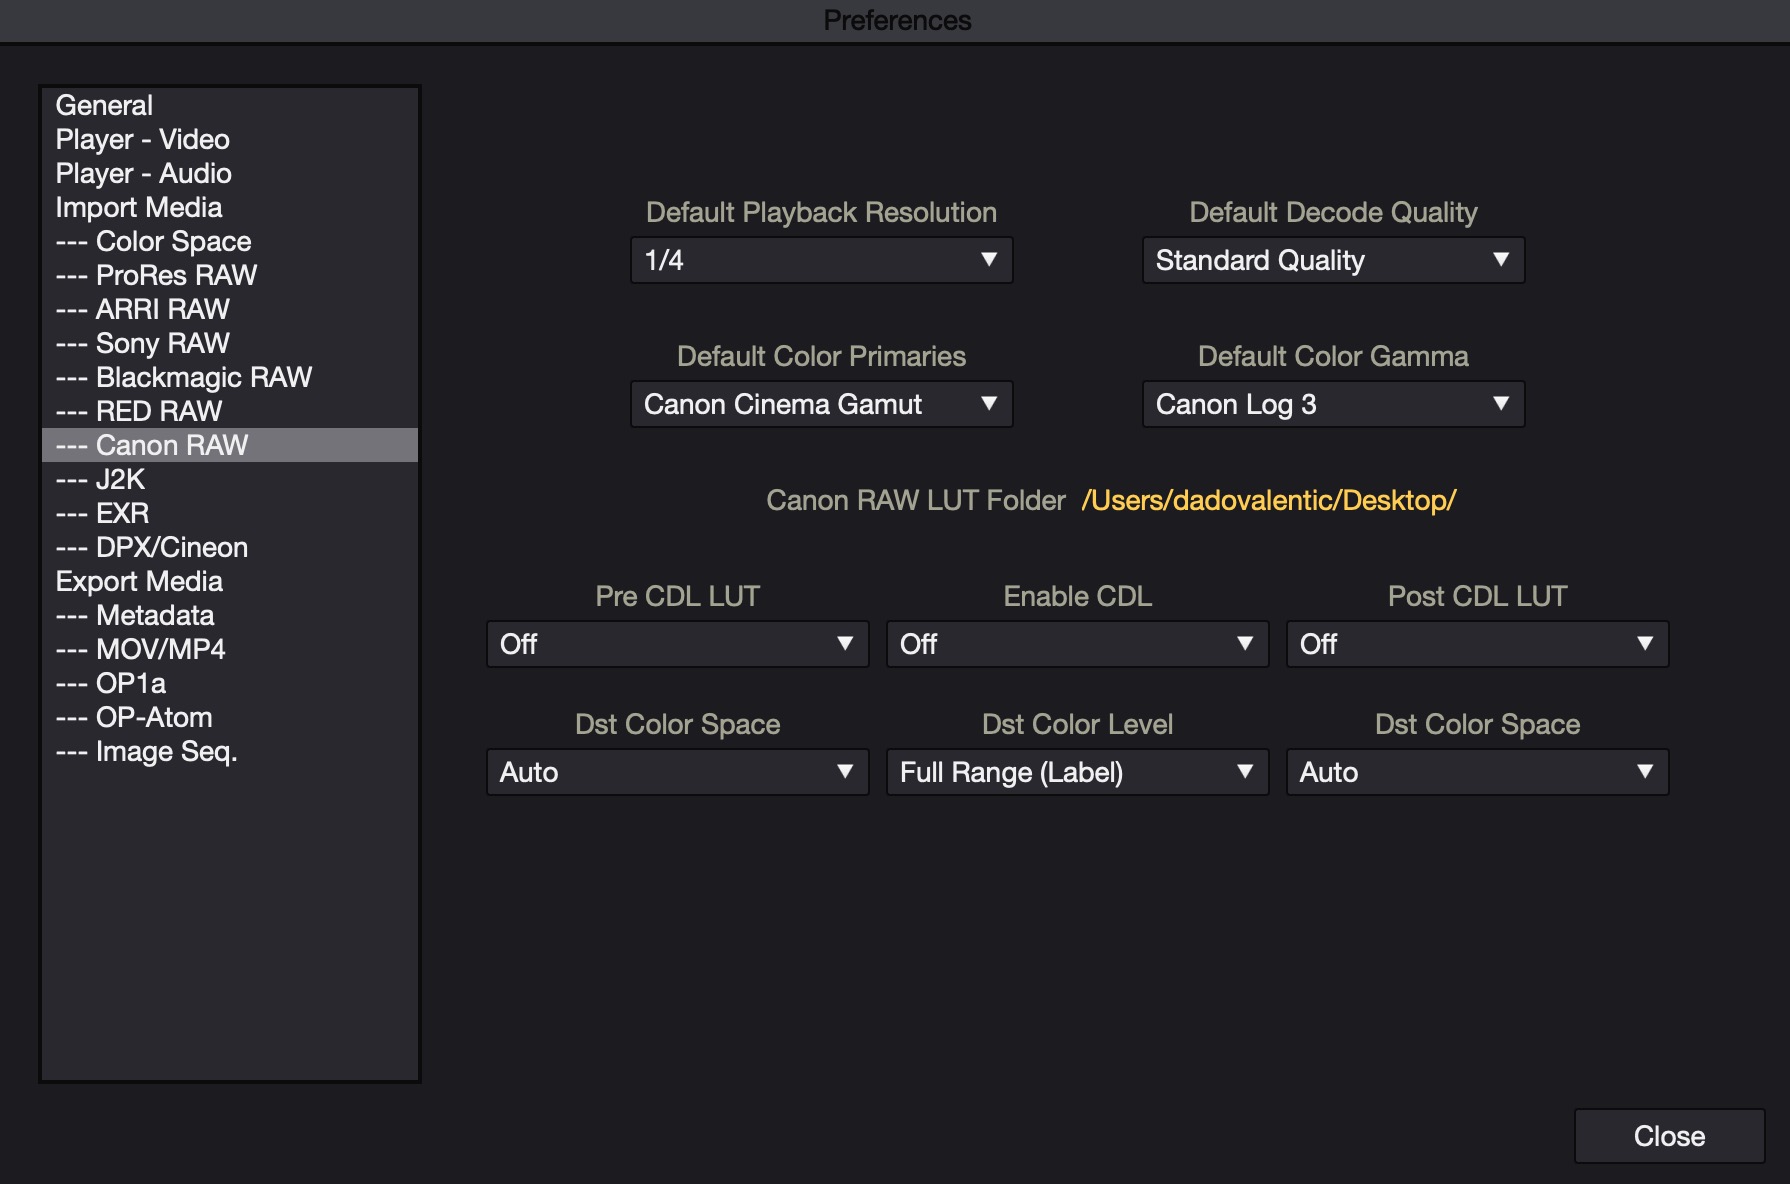Toggle the Enable CDL dropdown

(1077, 644)
